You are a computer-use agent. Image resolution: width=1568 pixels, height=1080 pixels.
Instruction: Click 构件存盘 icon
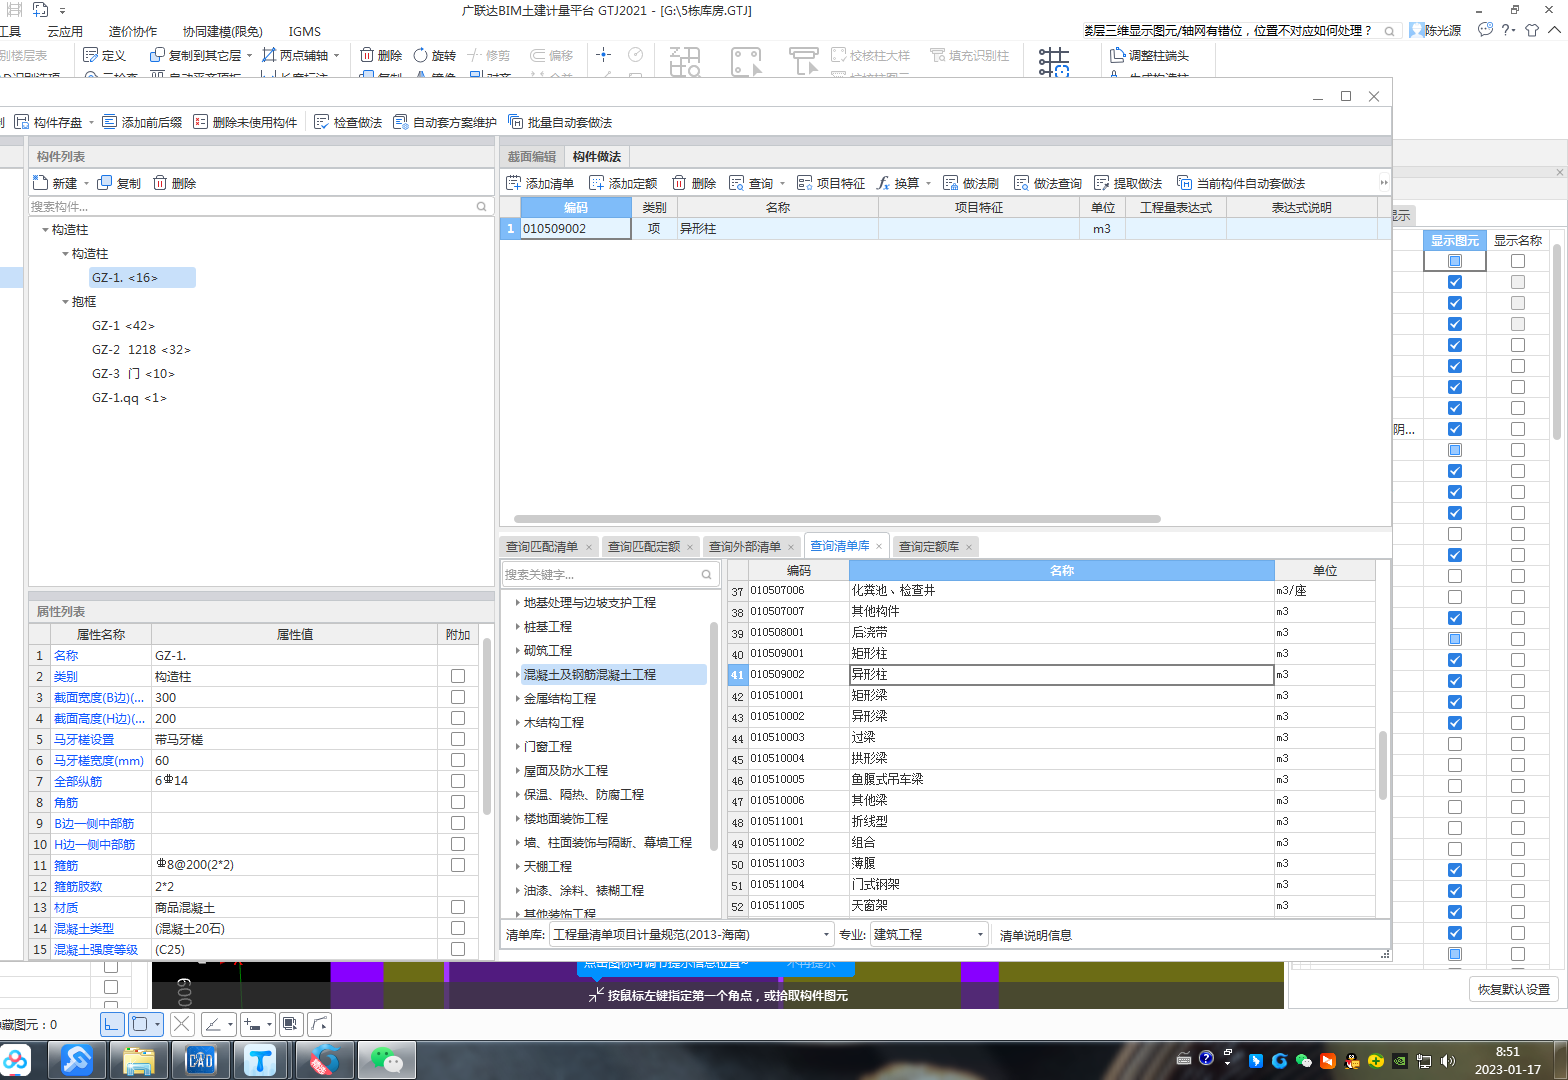click(21, 122)
